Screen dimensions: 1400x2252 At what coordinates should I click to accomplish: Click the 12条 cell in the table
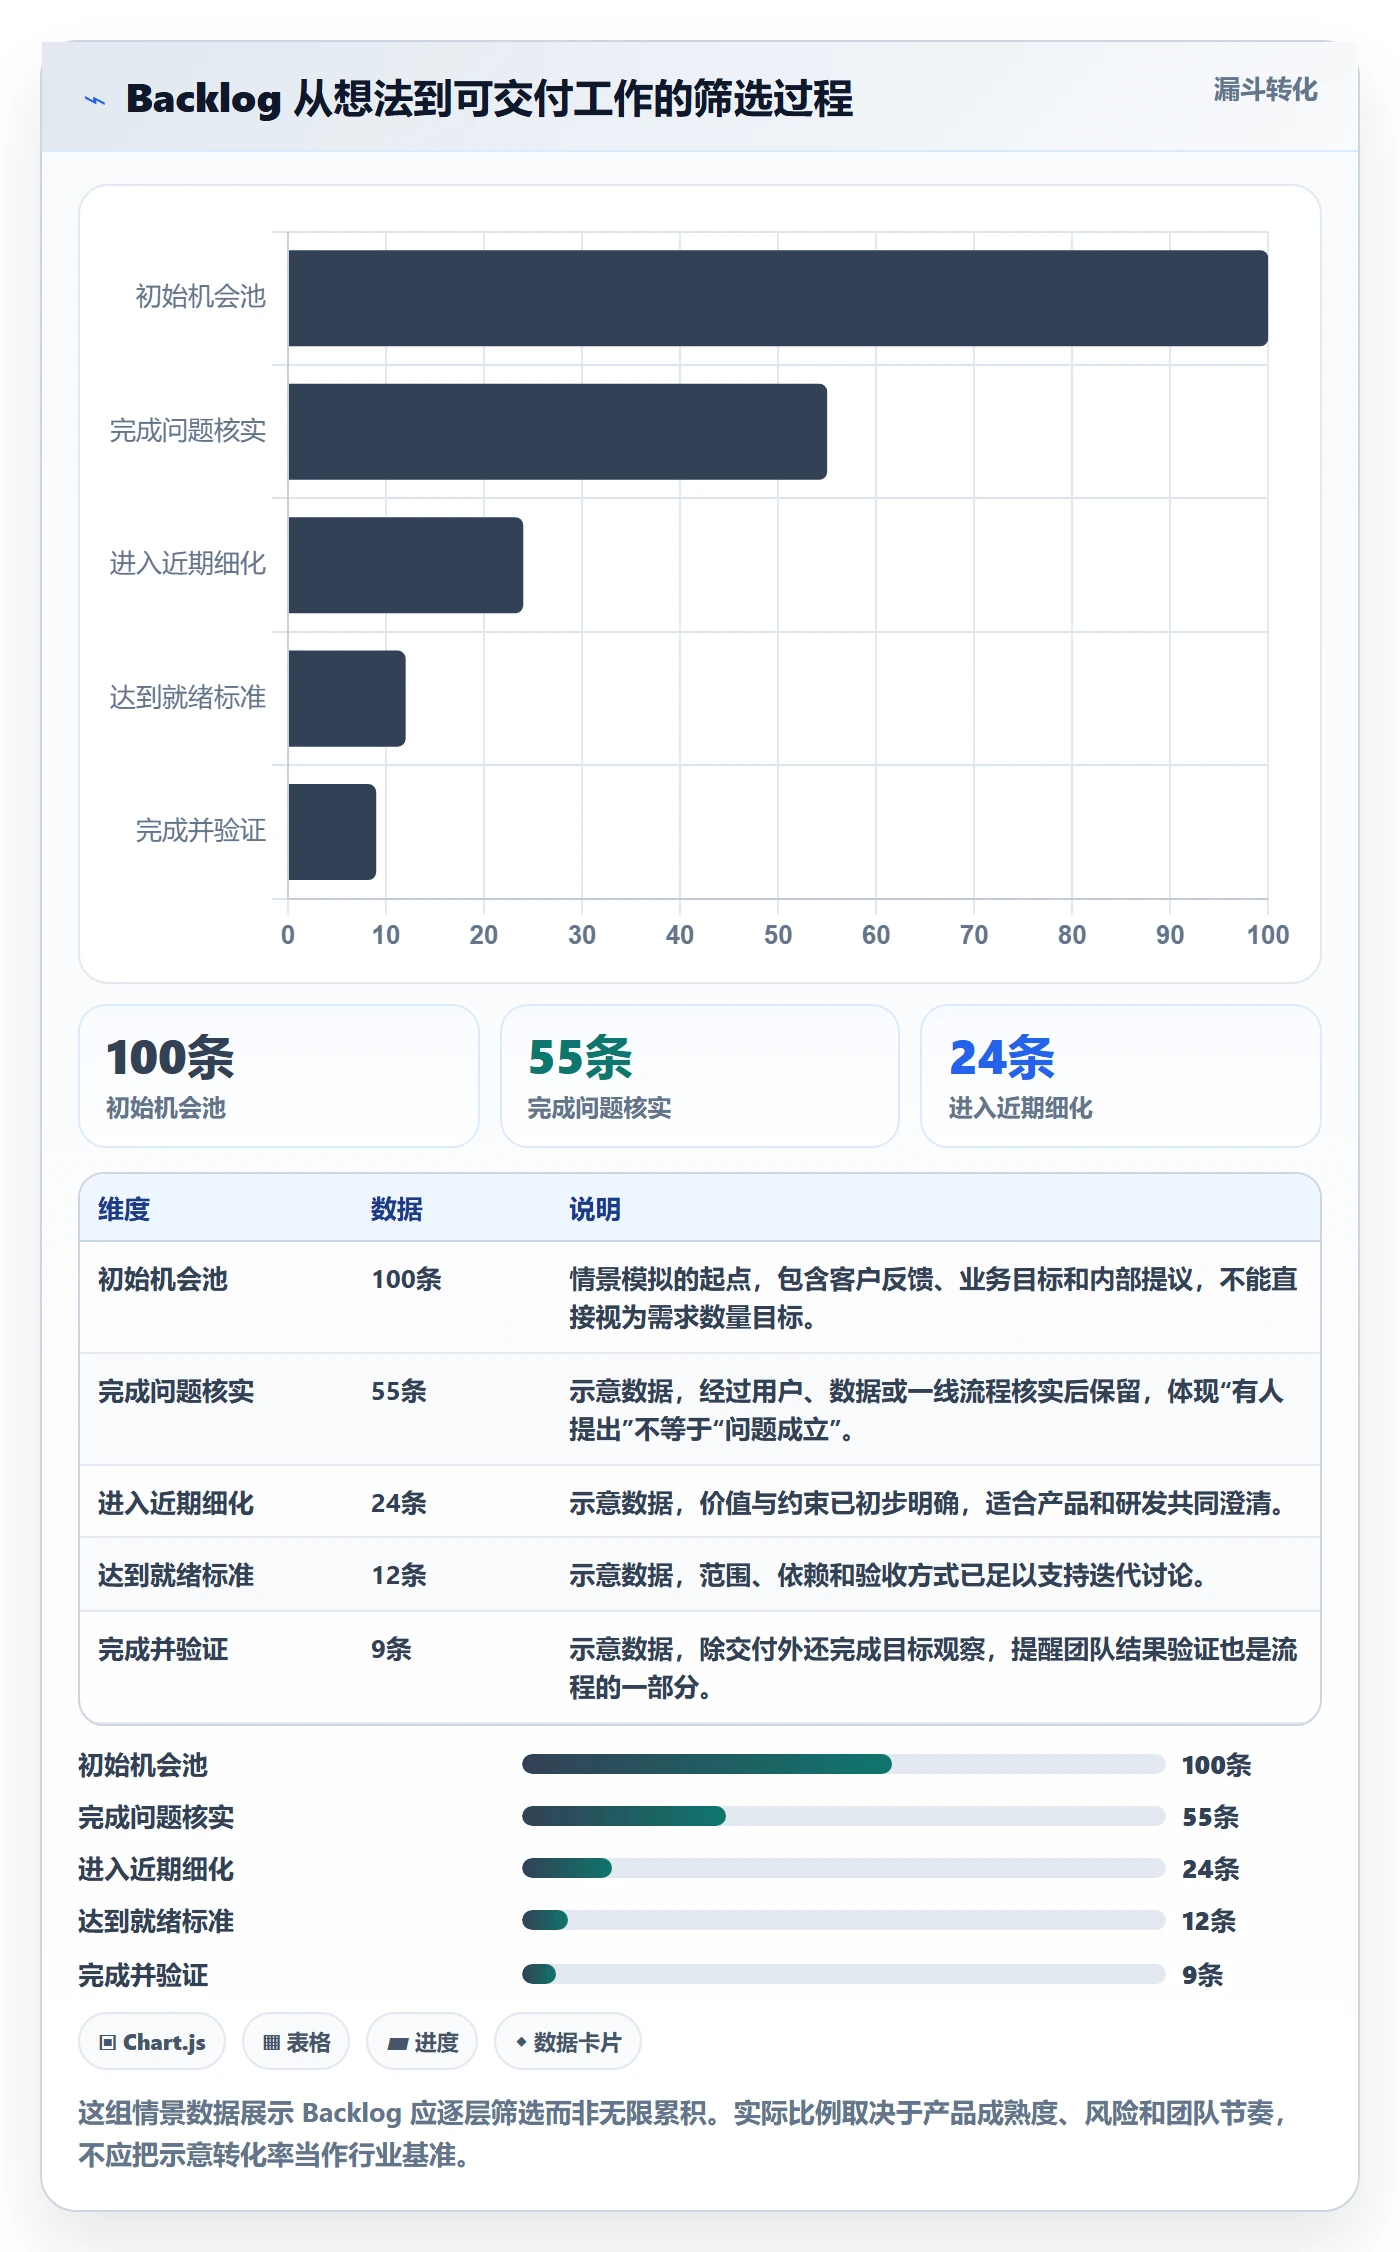coord(399,1575)
